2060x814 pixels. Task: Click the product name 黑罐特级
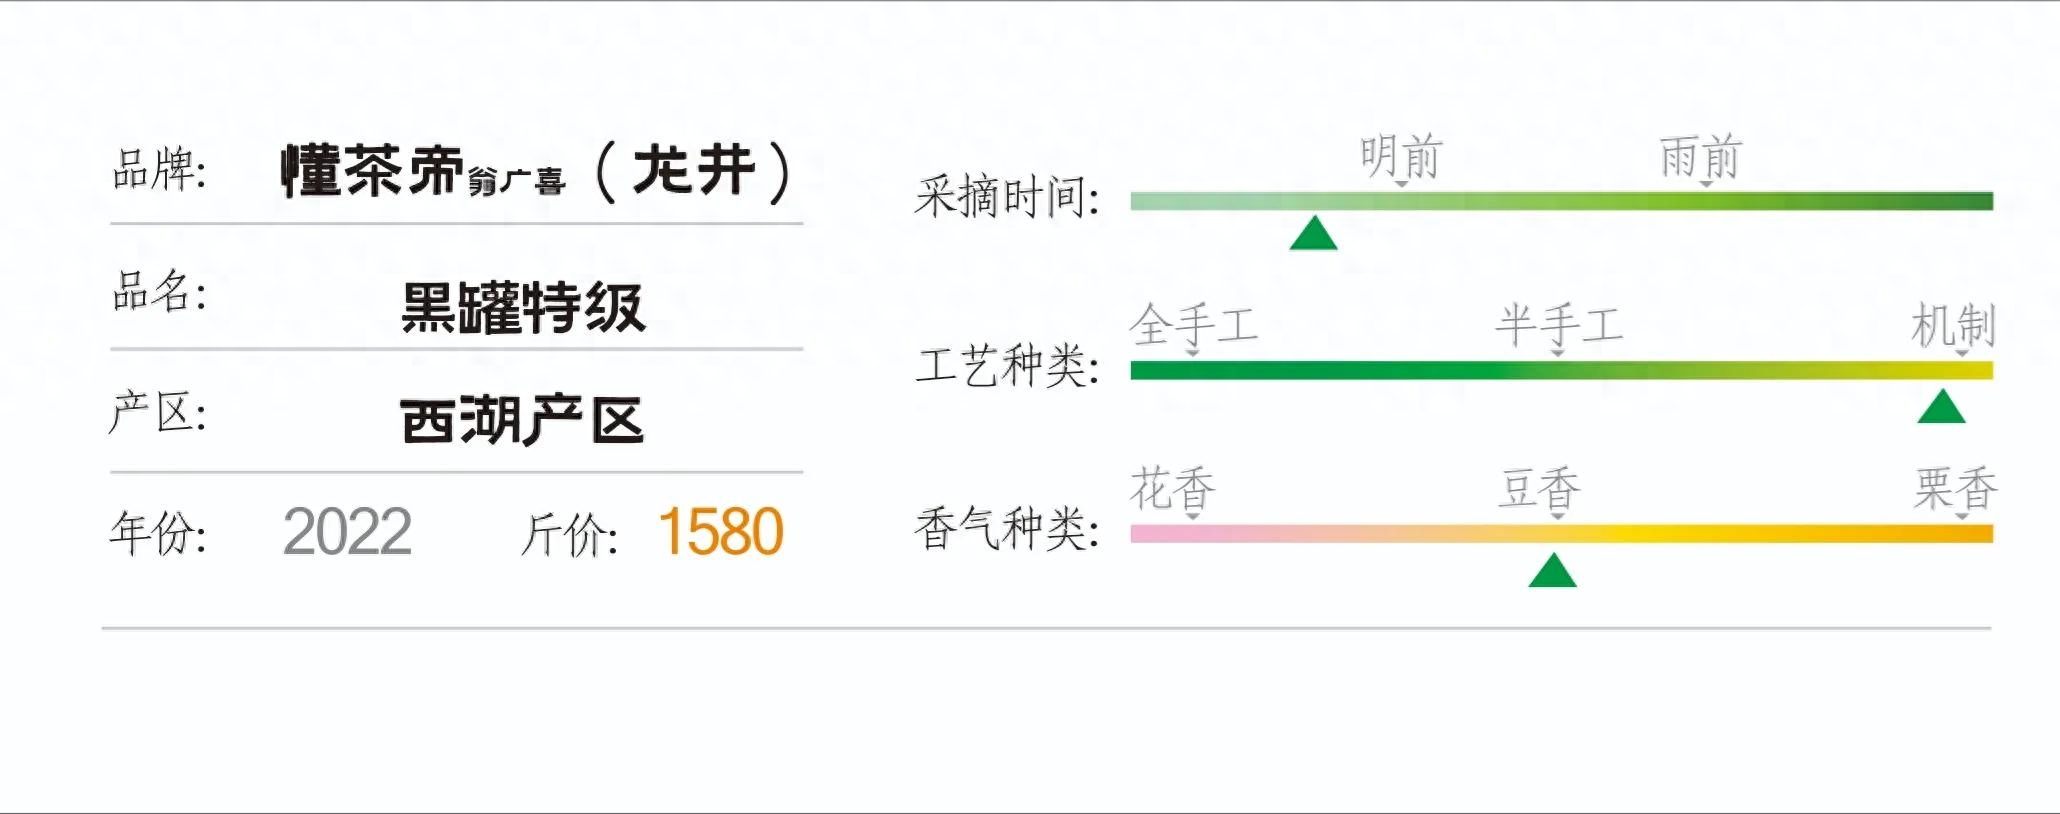click(x=522, y=307)
